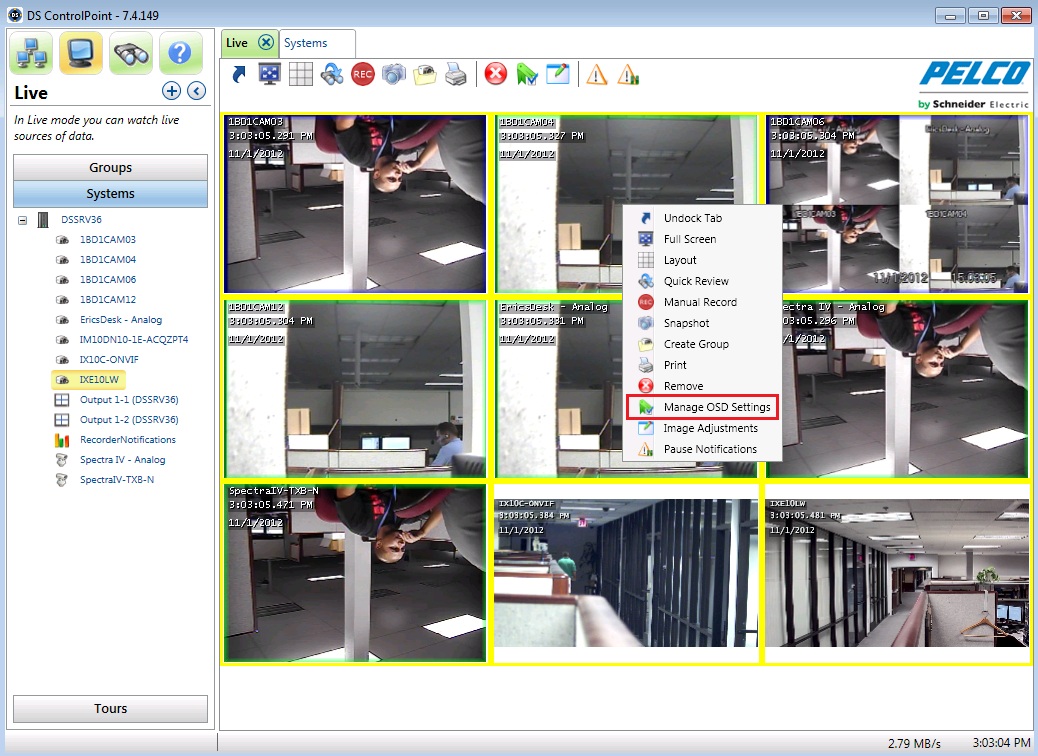Expand the Tours section
This screenshot has width=1038, height=756.
(x=110, y=708)
